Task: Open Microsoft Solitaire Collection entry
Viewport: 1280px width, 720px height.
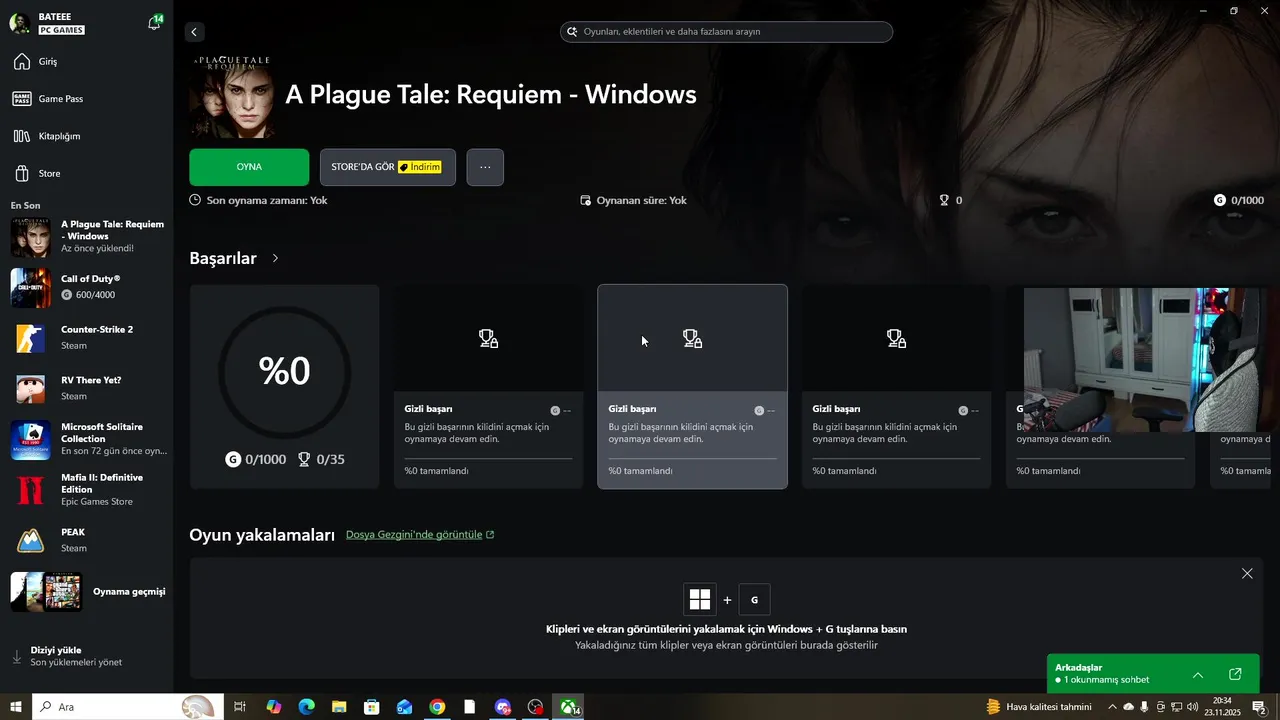Action: point(87,439)
